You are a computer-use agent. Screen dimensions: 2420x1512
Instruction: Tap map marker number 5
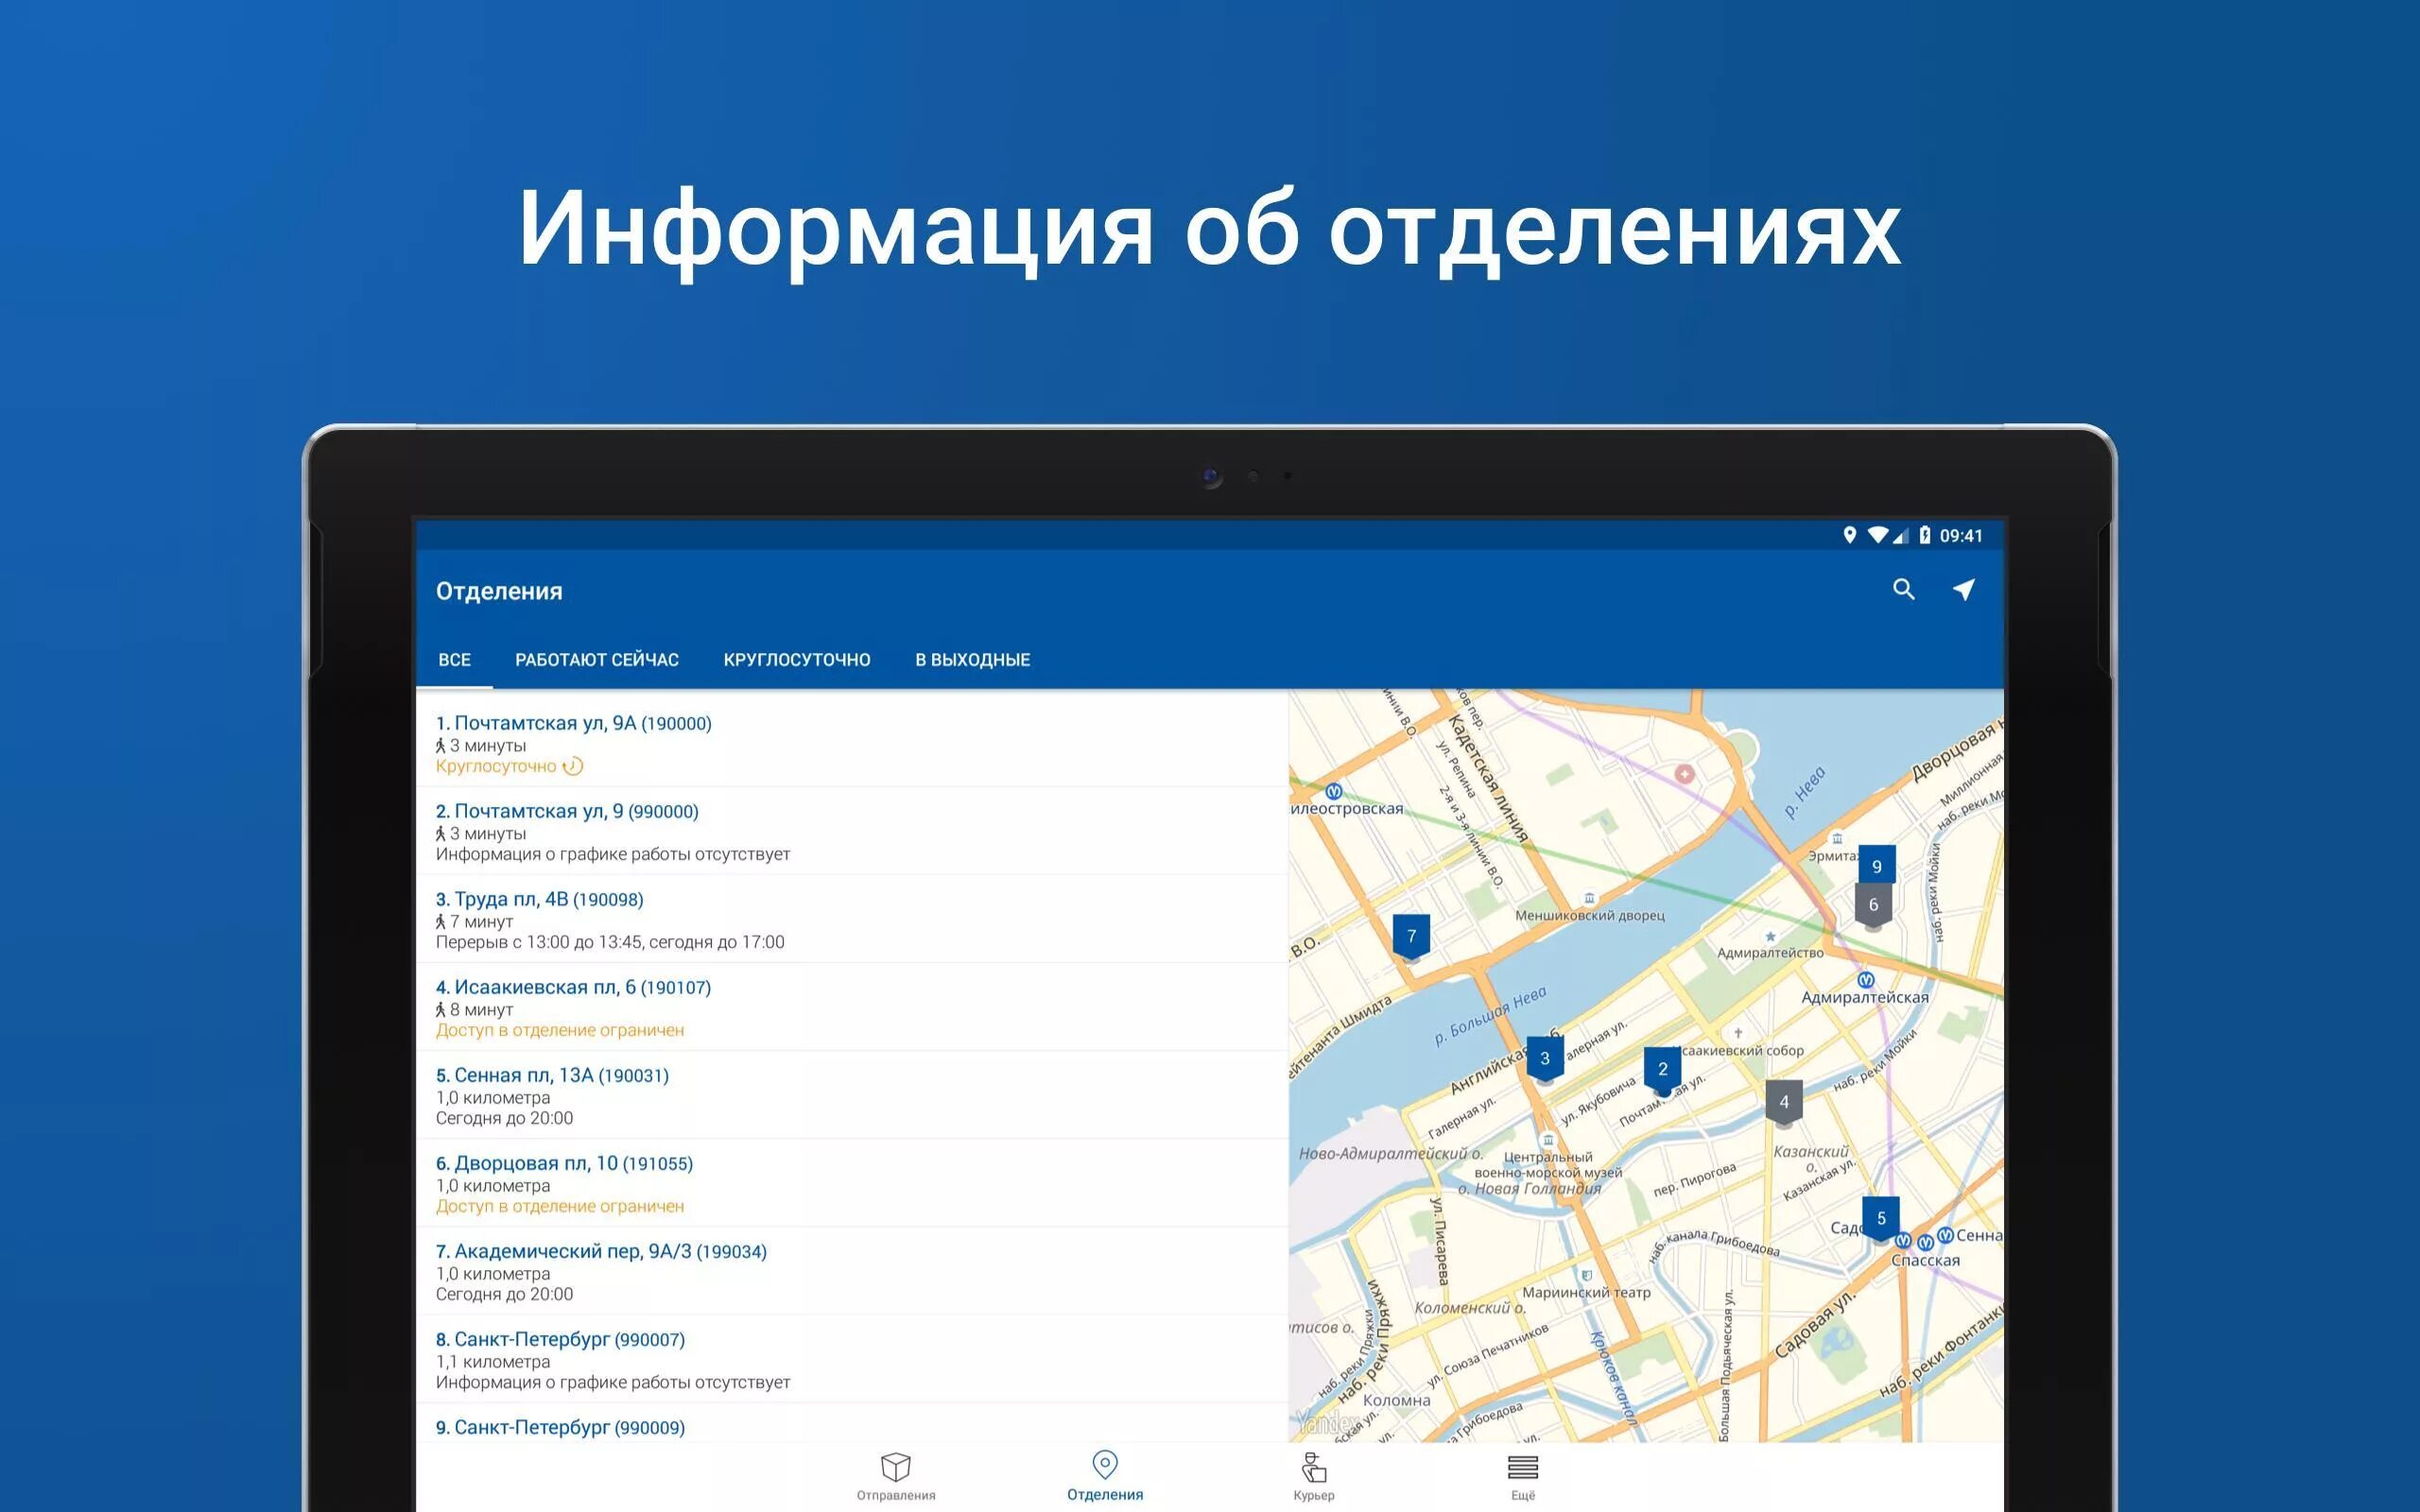(1880, 1218)
